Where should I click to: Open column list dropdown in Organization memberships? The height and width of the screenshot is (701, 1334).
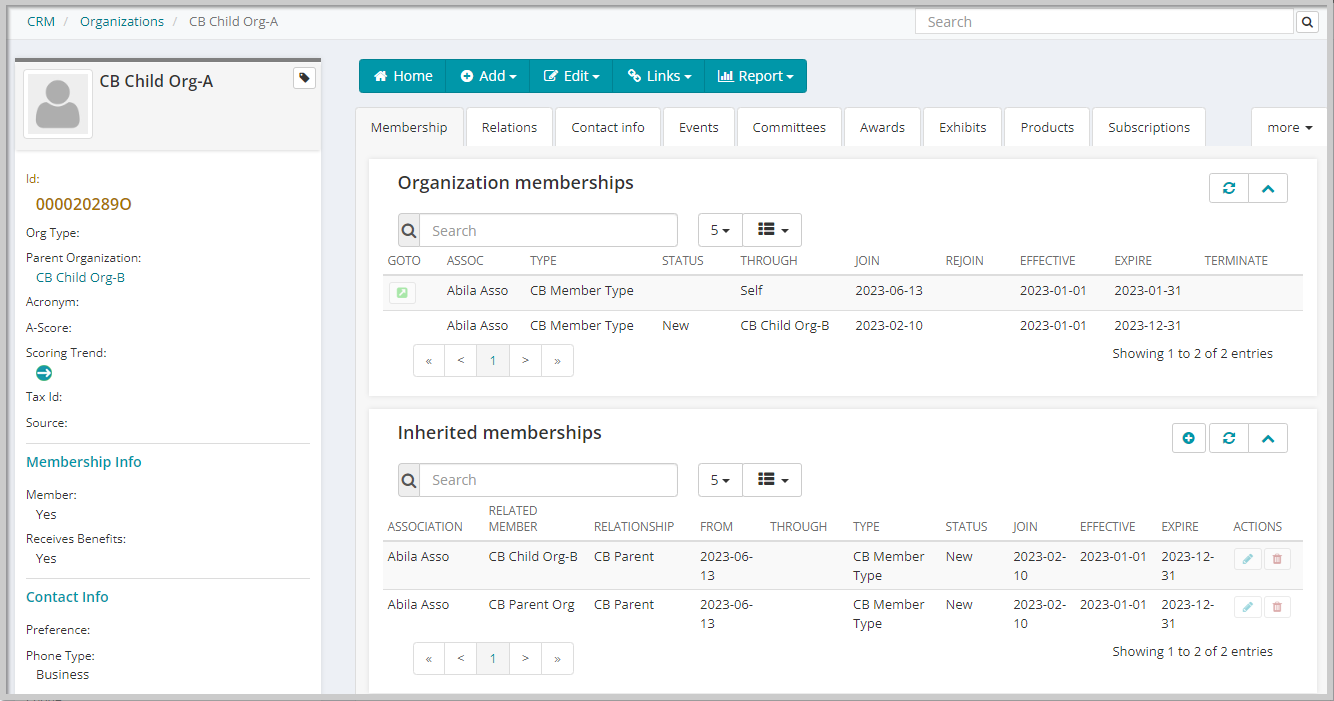coord(772,230)
